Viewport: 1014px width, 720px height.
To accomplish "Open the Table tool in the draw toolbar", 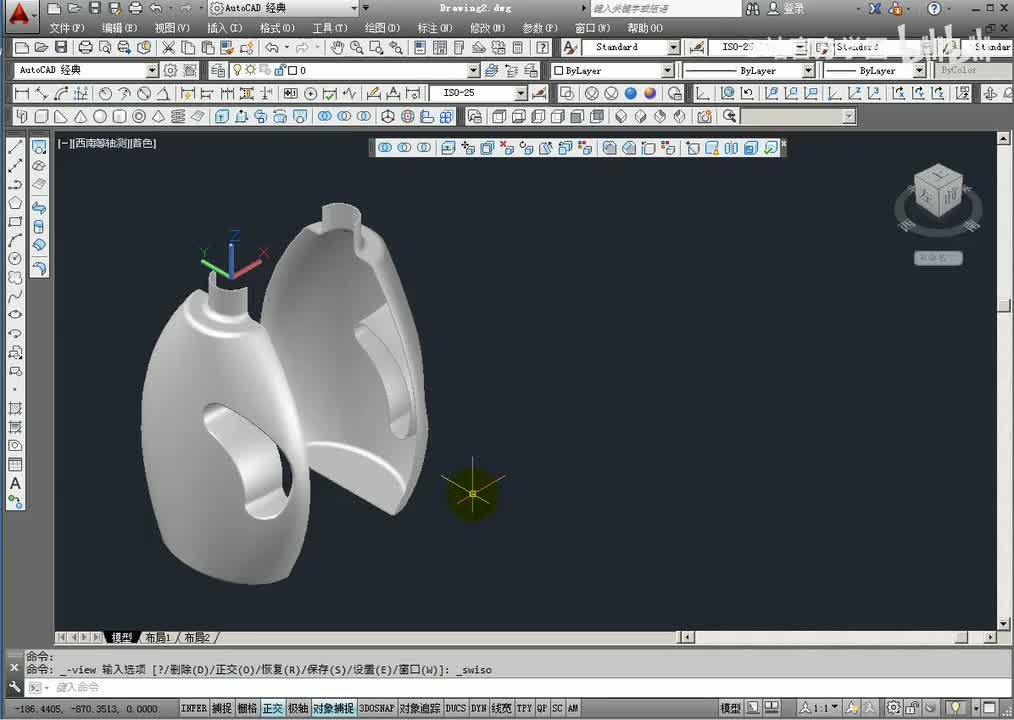I will coord(15,464).
